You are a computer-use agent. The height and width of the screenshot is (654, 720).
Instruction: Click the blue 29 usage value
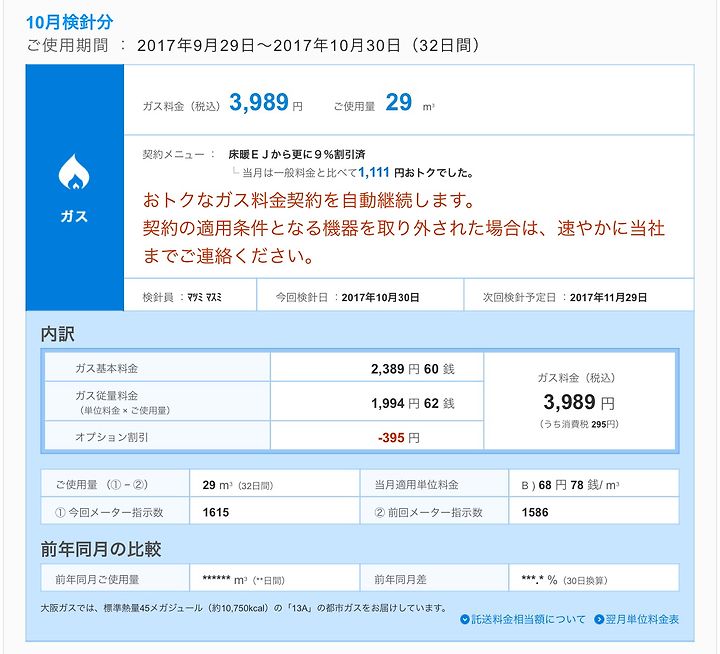398,102
